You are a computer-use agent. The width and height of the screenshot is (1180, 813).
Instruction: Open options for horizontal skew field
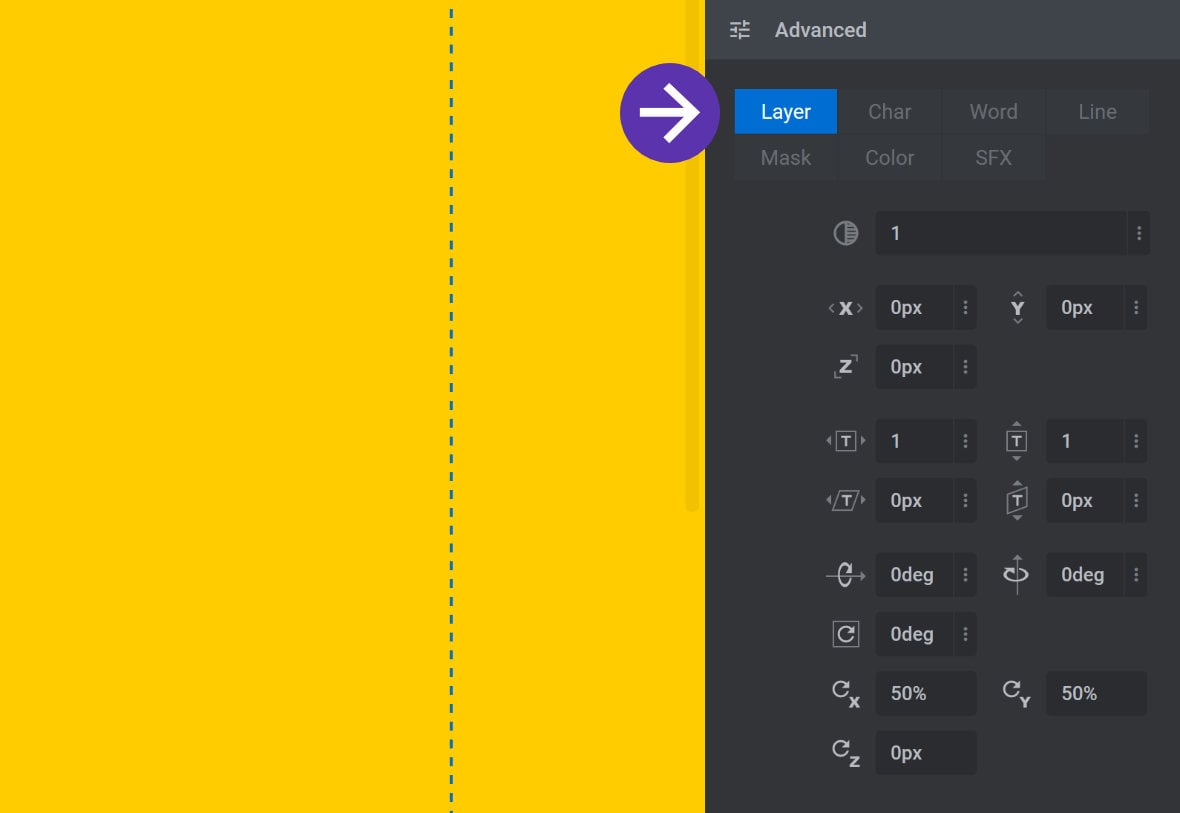(966, 501)
